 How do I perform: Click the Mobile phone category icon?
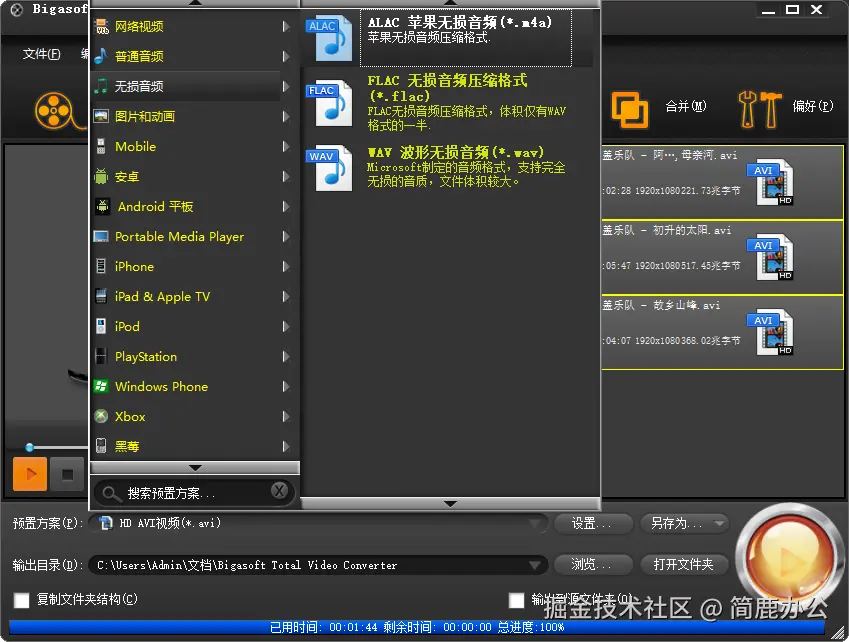click(x=101, y=146)
